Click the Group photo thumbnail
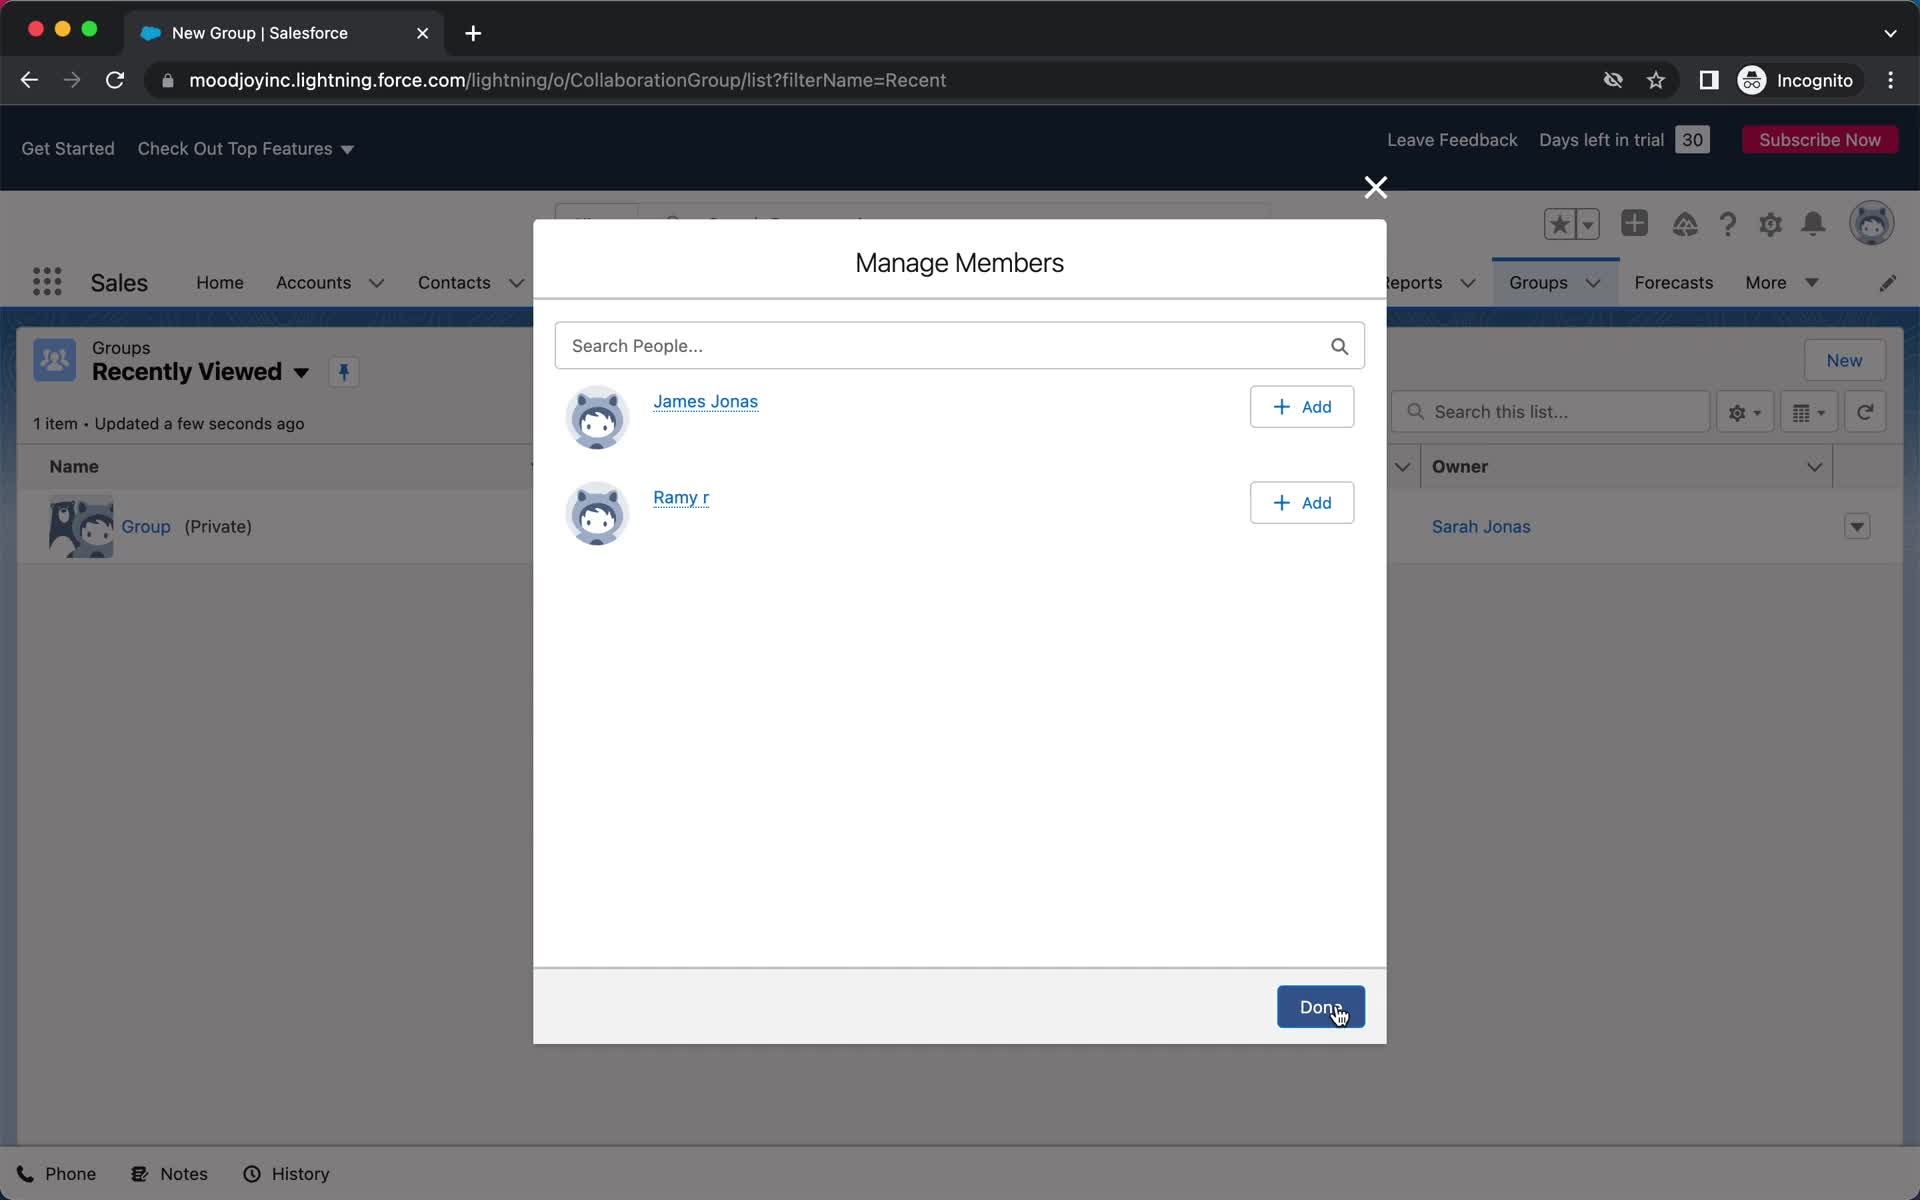This screenshot has width=1920, height=1200. 81,527
